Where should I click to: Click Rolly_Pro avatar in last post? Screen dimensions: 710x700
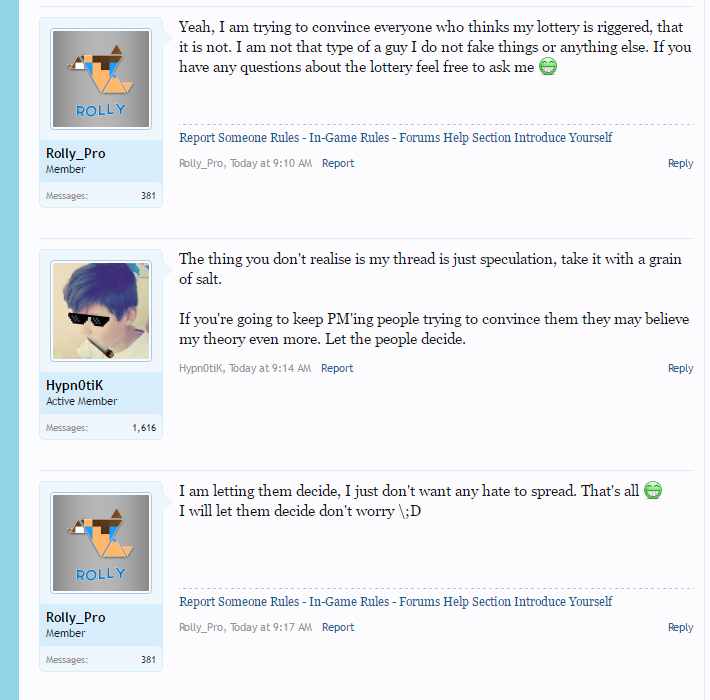tap(100, 542)
